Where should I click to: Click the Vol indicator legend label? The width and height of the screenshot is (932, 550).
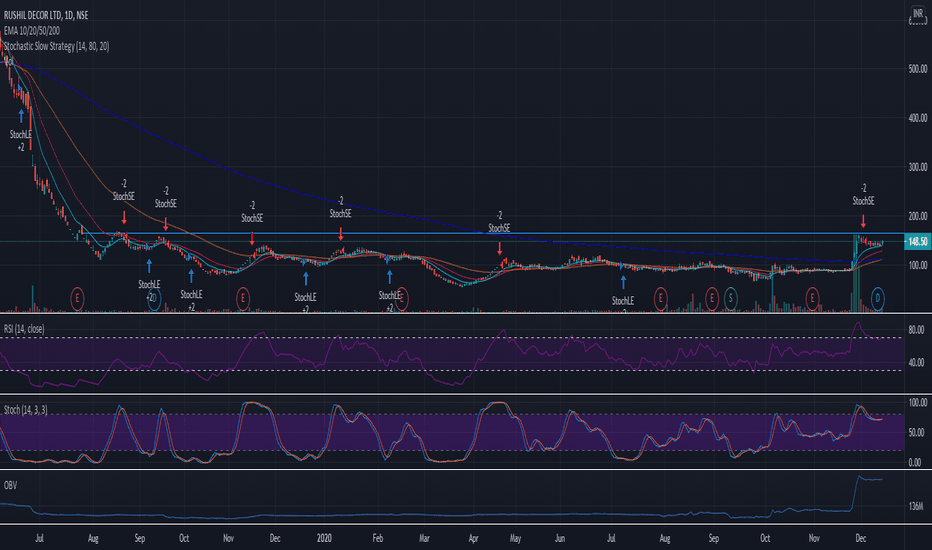click(9, 61)
